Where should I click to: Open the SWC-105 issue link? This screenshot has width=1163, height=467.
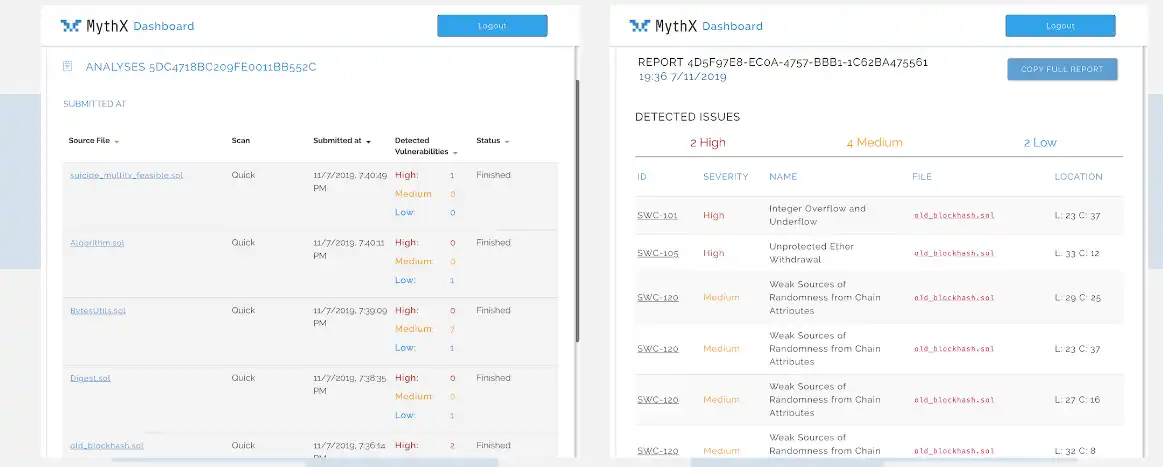[658, 253]
